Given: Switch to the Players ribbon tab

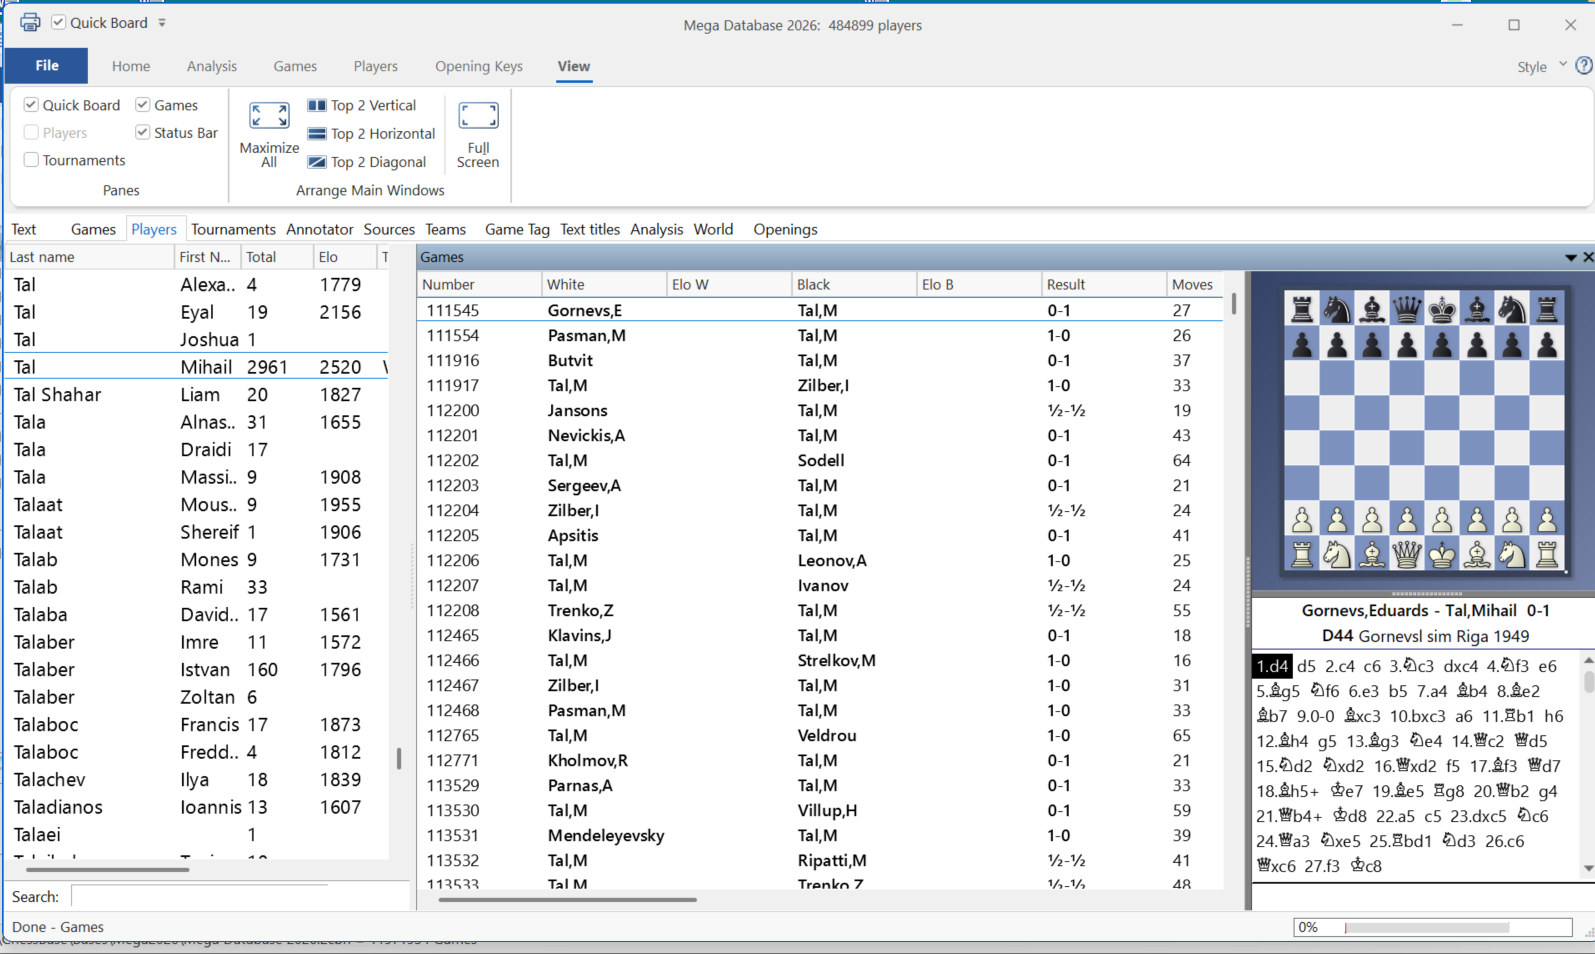Looking at the screenshot, I should (375, 66).
